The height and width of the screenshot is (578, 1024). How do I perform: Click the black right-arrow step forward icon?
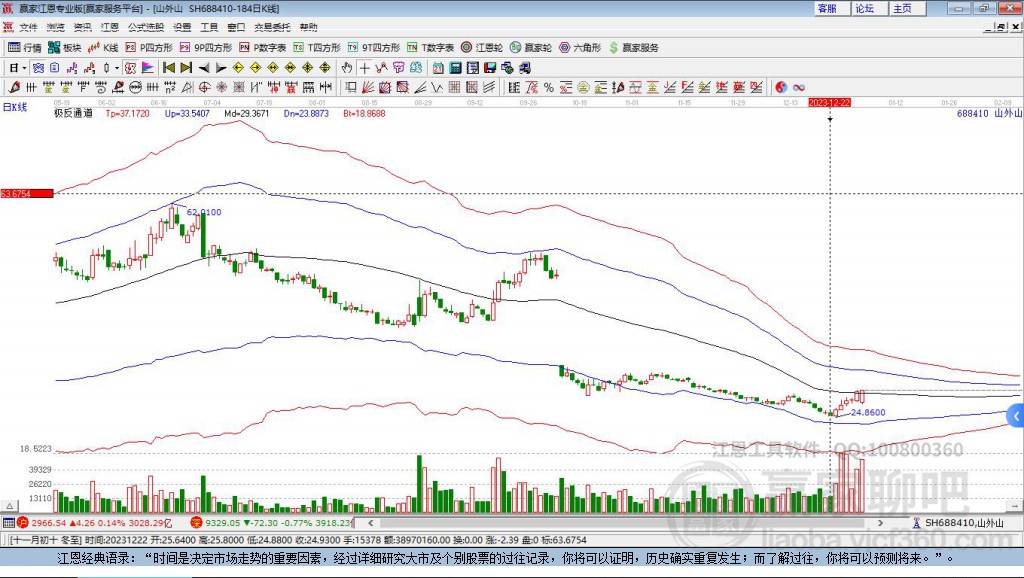[x=221, y=68]
